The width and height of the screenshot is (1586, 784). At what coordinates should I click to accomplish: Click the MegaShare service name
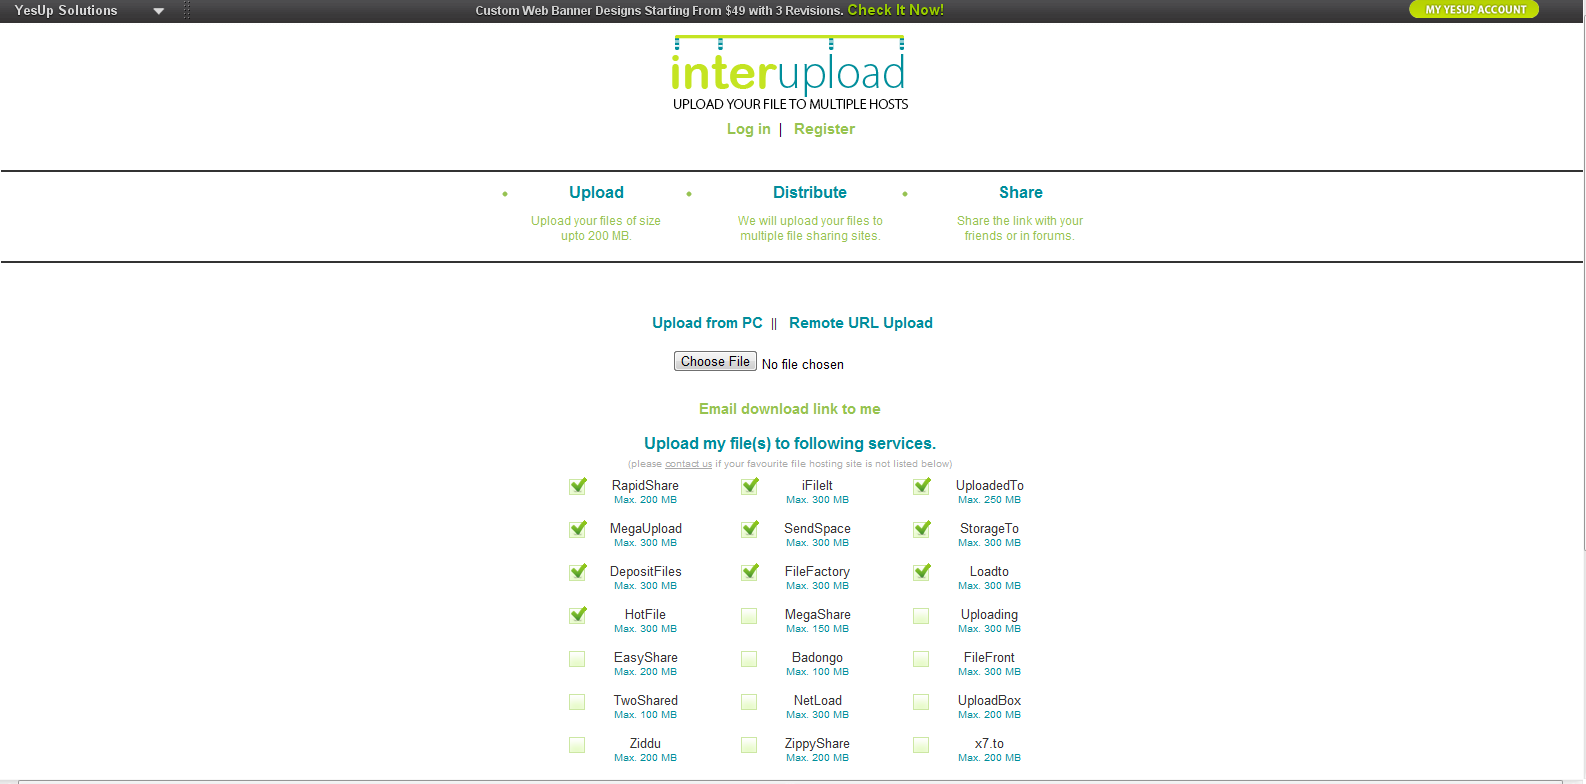point(817,615)
